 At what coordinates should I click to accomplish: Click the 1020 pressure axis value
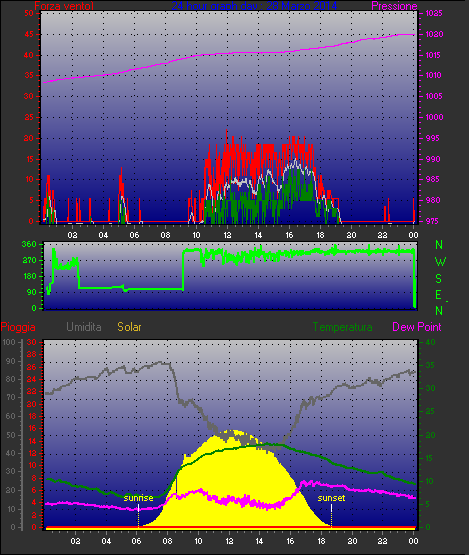pyautogui.click(x=434, y=34)
